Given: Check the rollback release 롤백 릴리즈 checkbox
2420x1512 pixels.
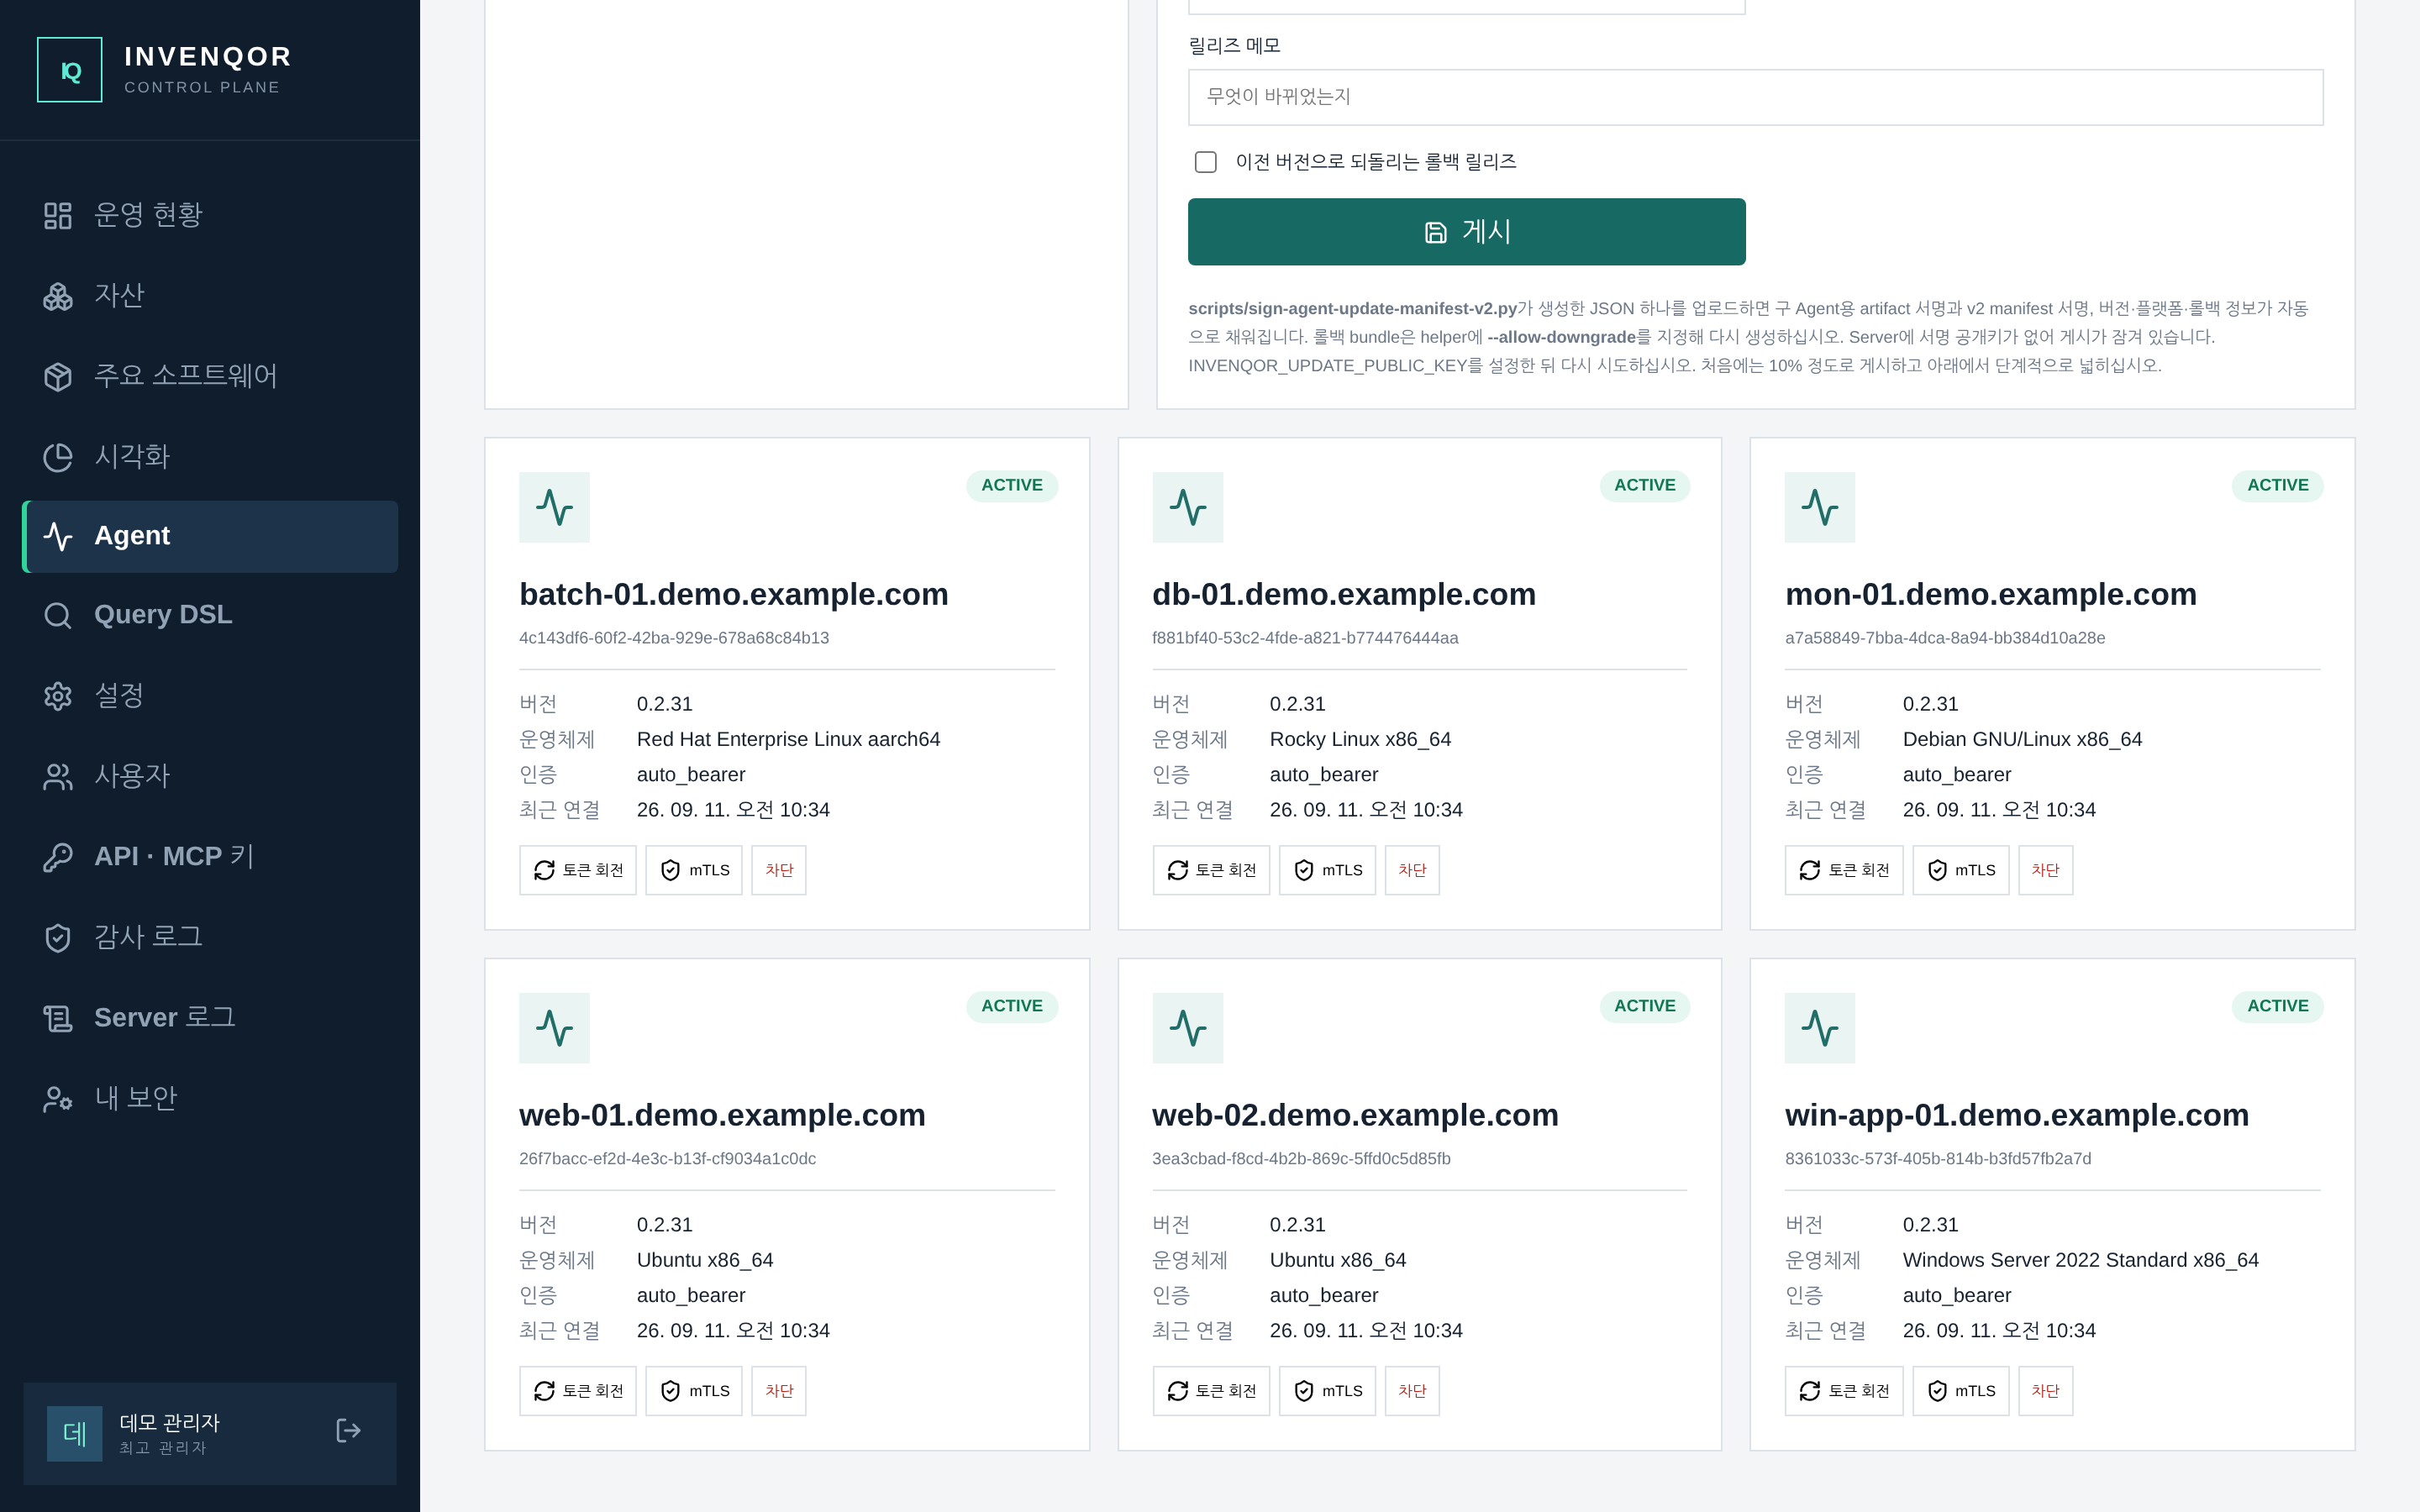Looking at the screenshot, I should click(x=1206, y=162).
